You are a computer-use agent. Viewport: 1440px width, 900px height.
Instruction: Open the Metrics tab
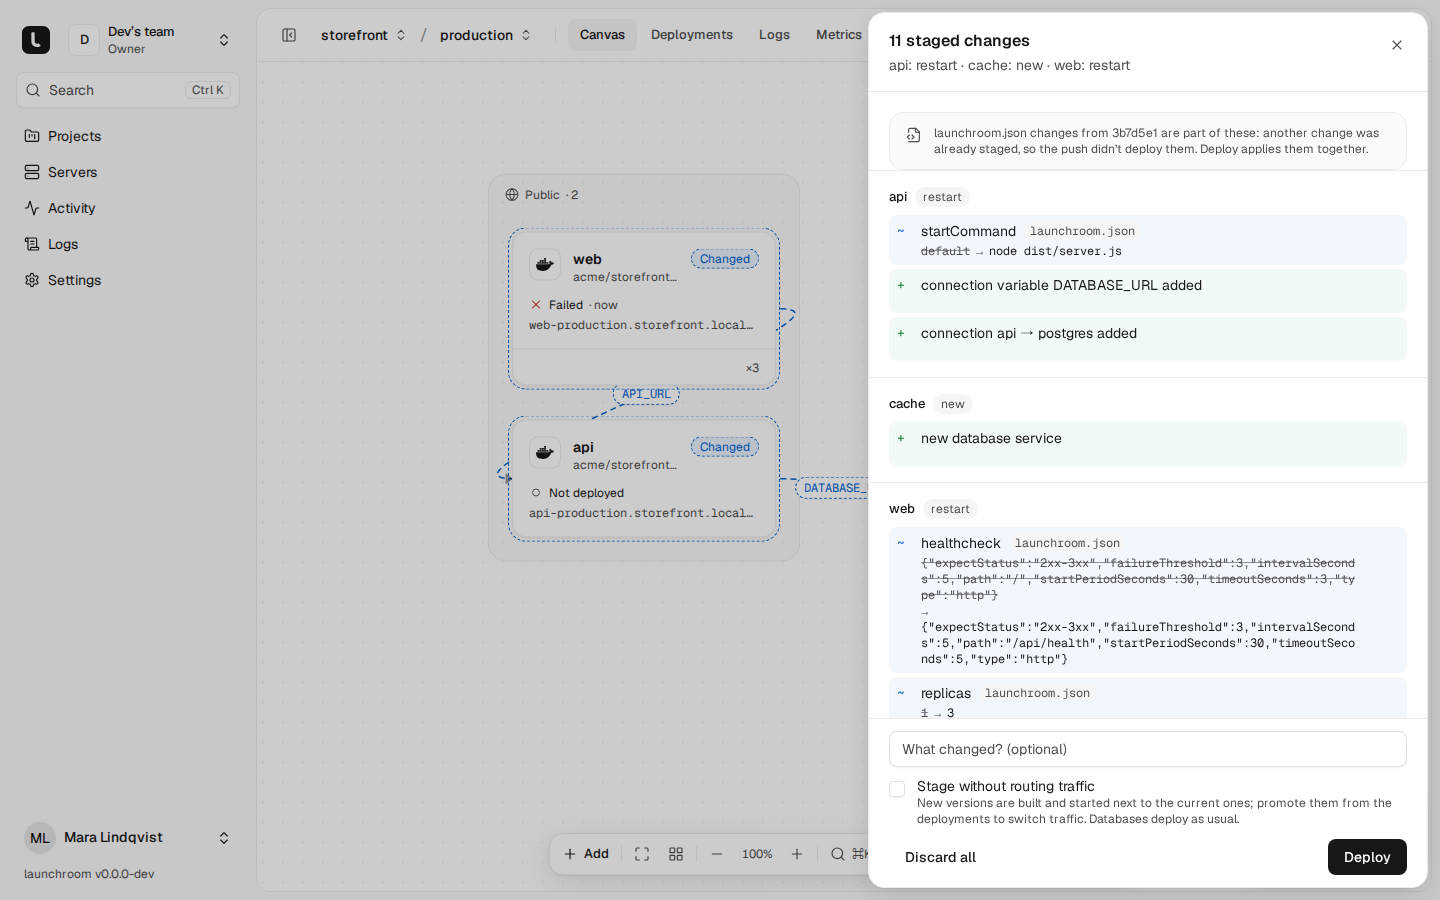tap(838, 35)
